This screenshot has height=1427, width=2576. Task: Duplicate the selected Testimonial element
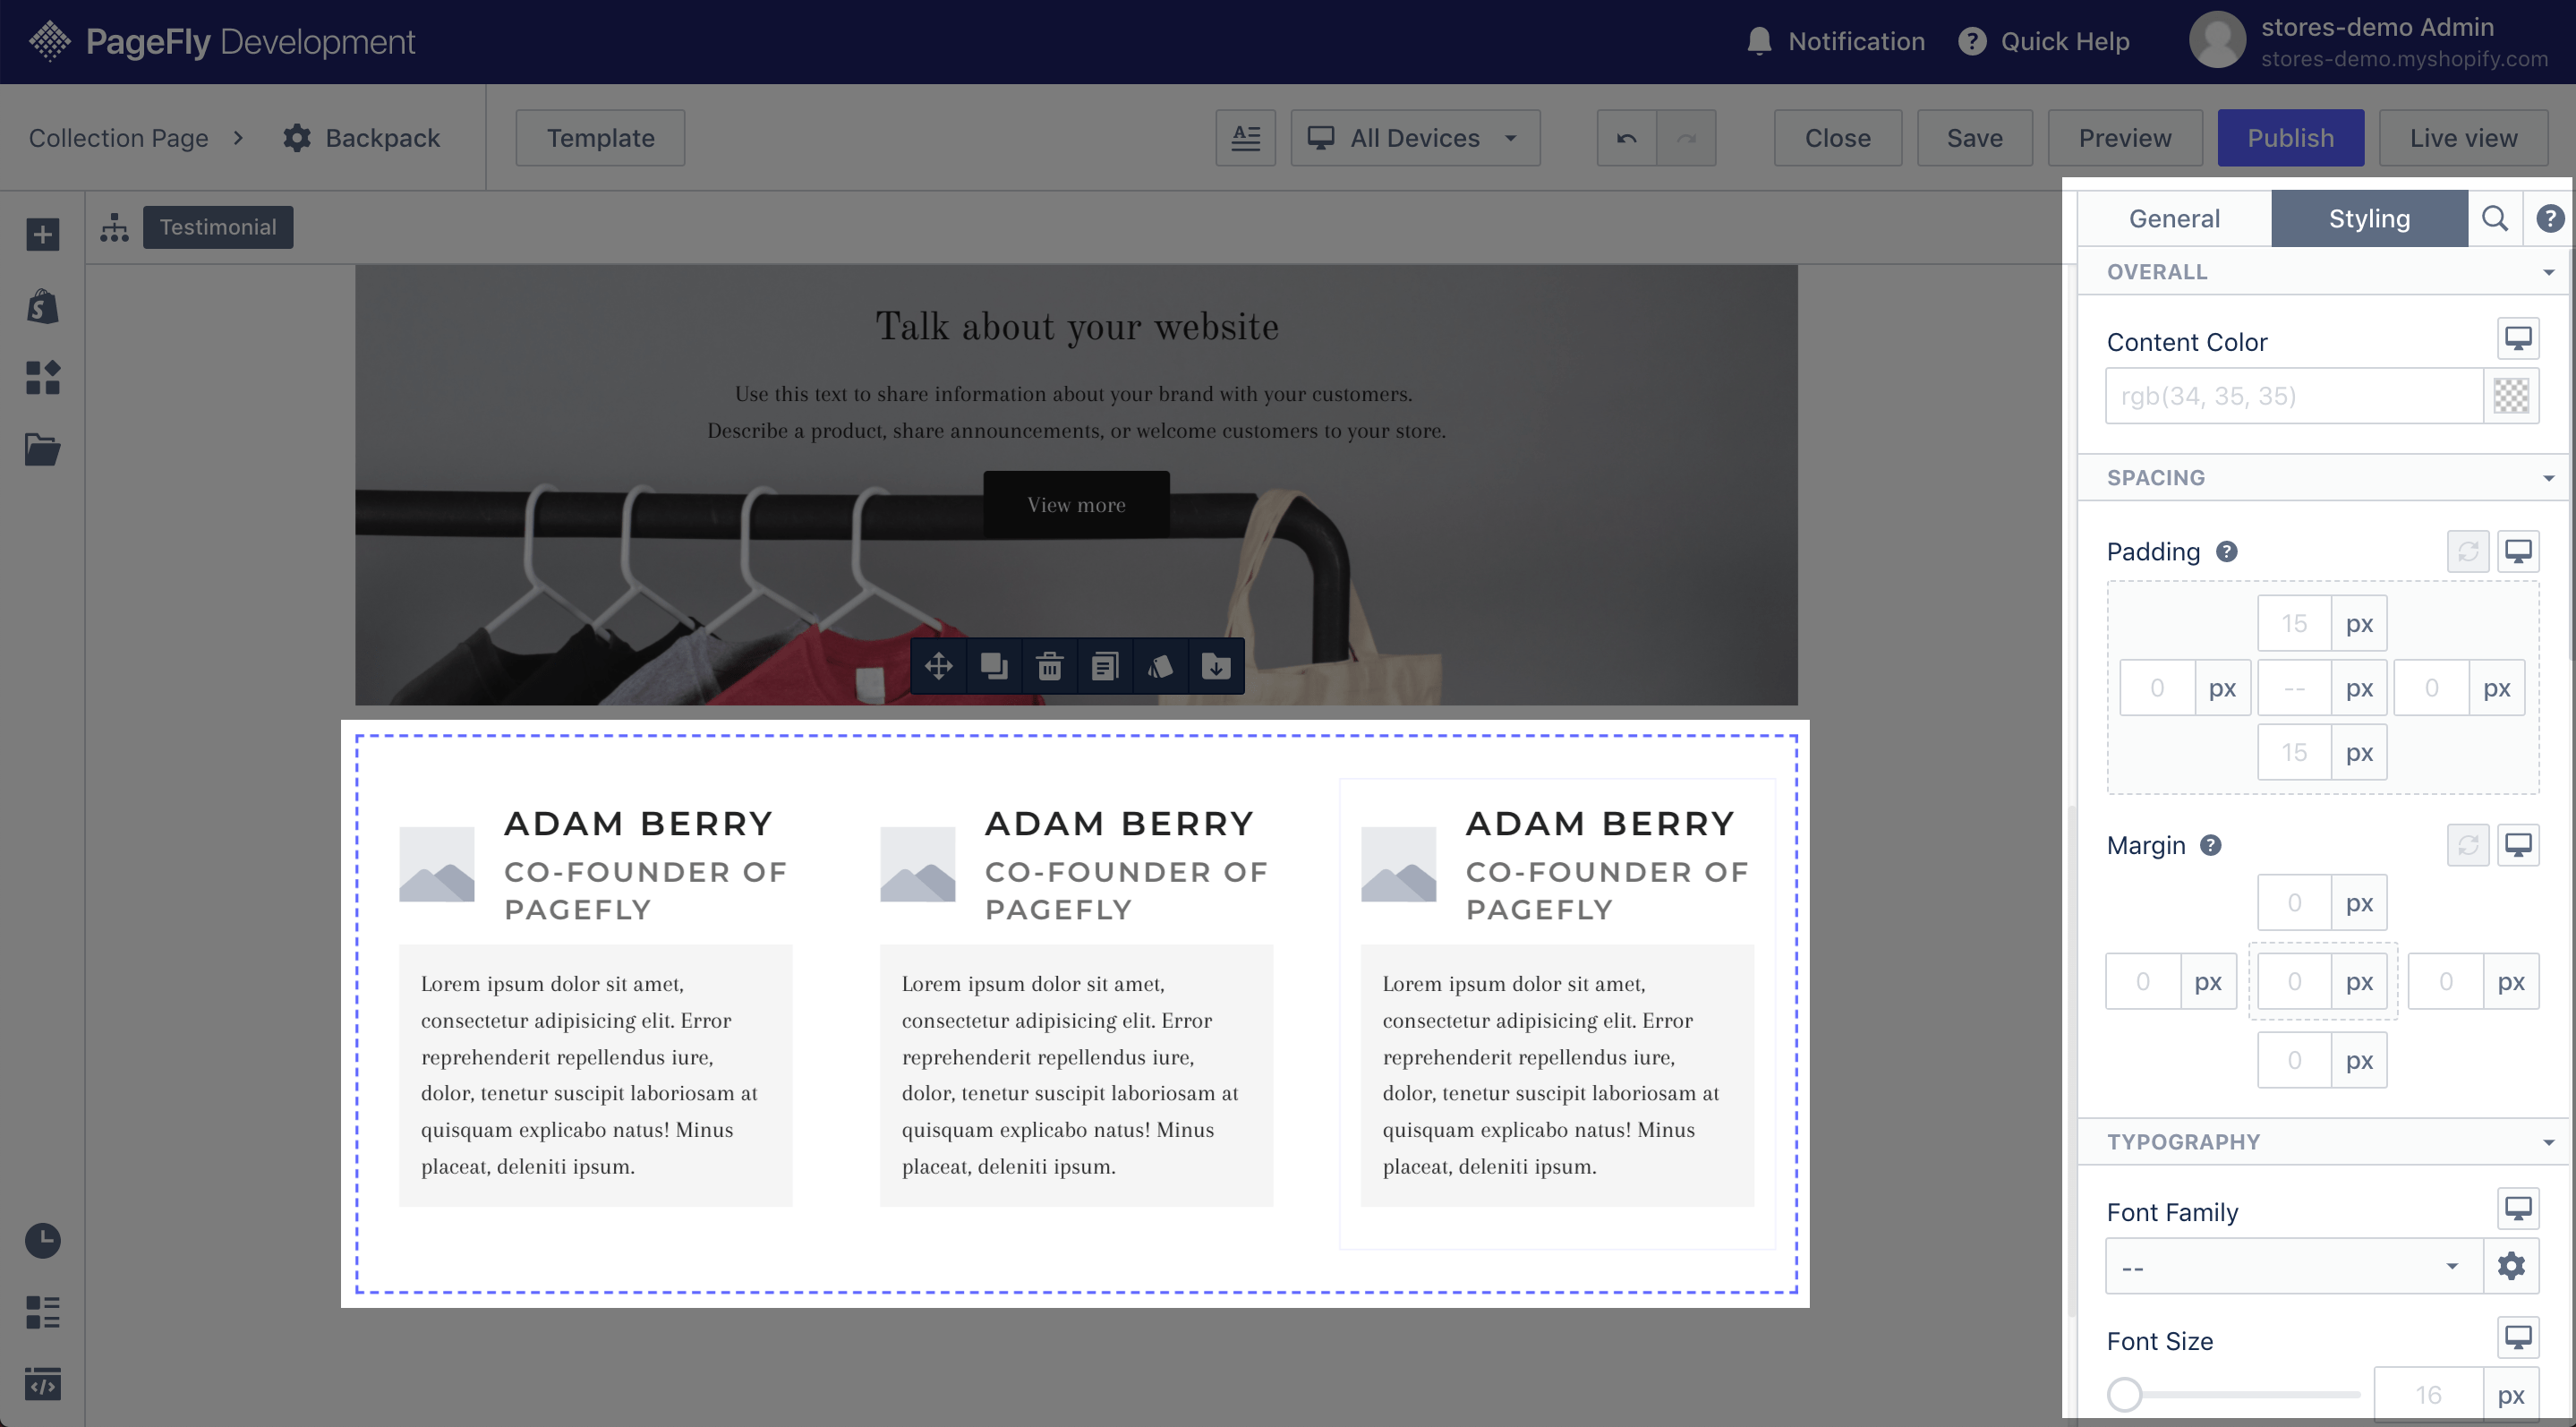pyautogui.click(x=994, y=666)
